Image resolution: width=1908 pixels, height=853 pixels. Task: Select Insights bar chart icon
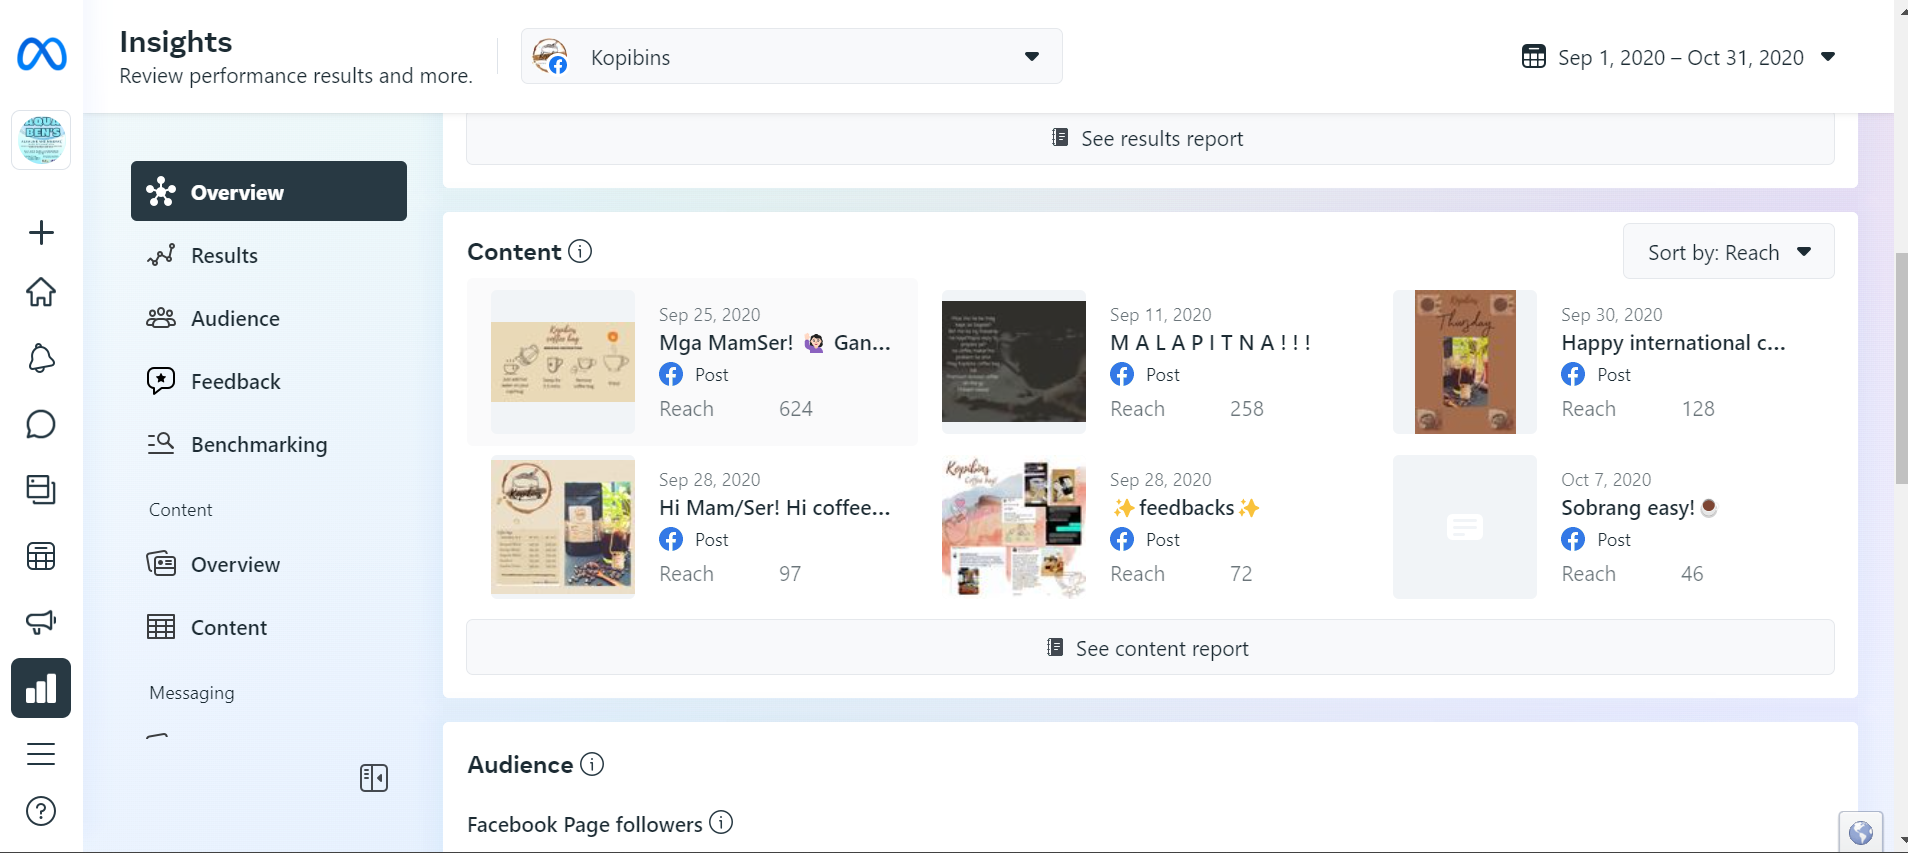click(41, 688)
